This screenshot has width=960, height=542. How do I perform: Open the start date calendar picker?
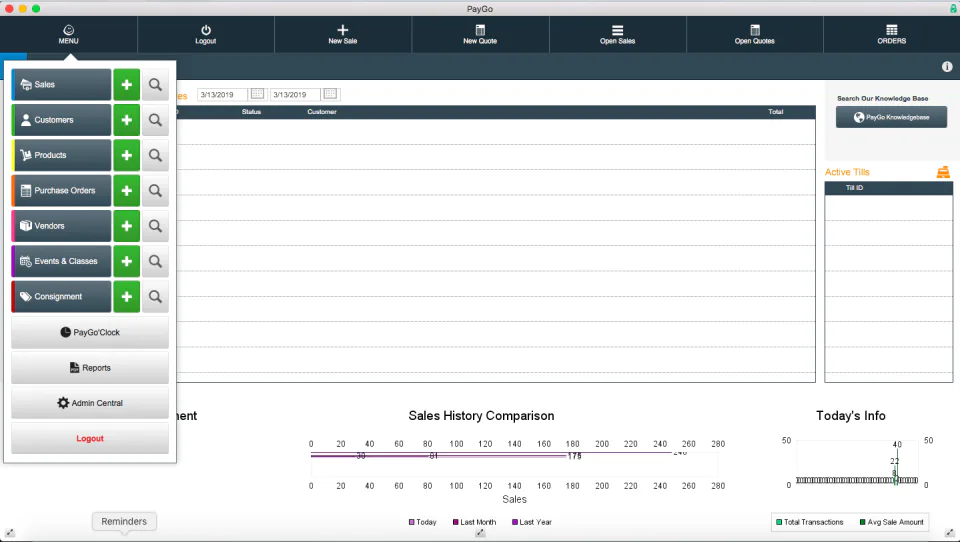(258, 94)
